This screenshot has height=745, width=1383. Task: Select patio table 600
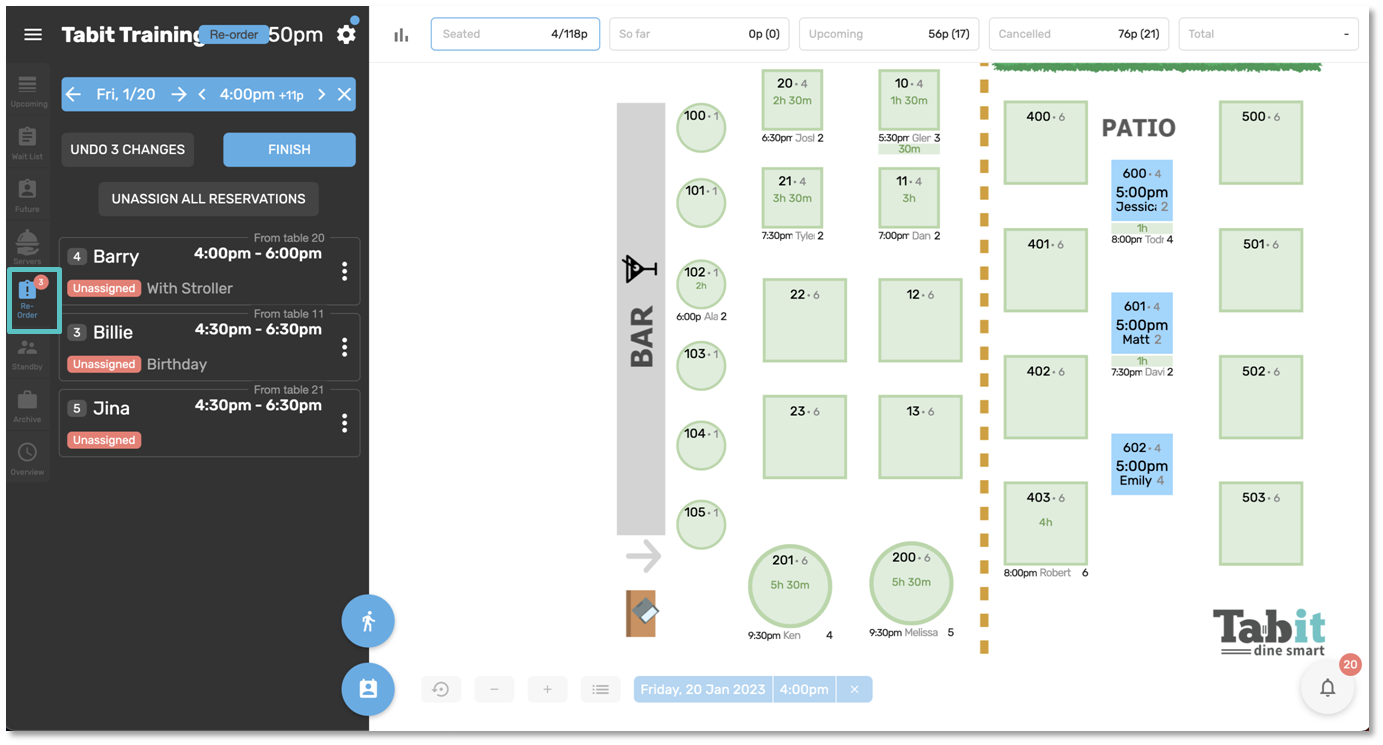coord(1141,190)
